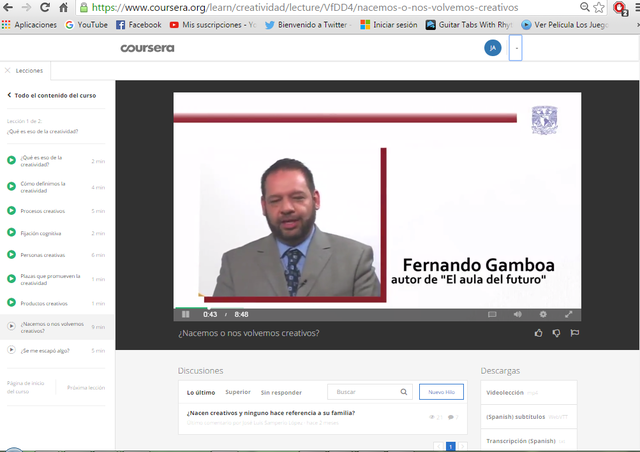Open the YouTube bookmark
The image size is (640, 452).
87,25
